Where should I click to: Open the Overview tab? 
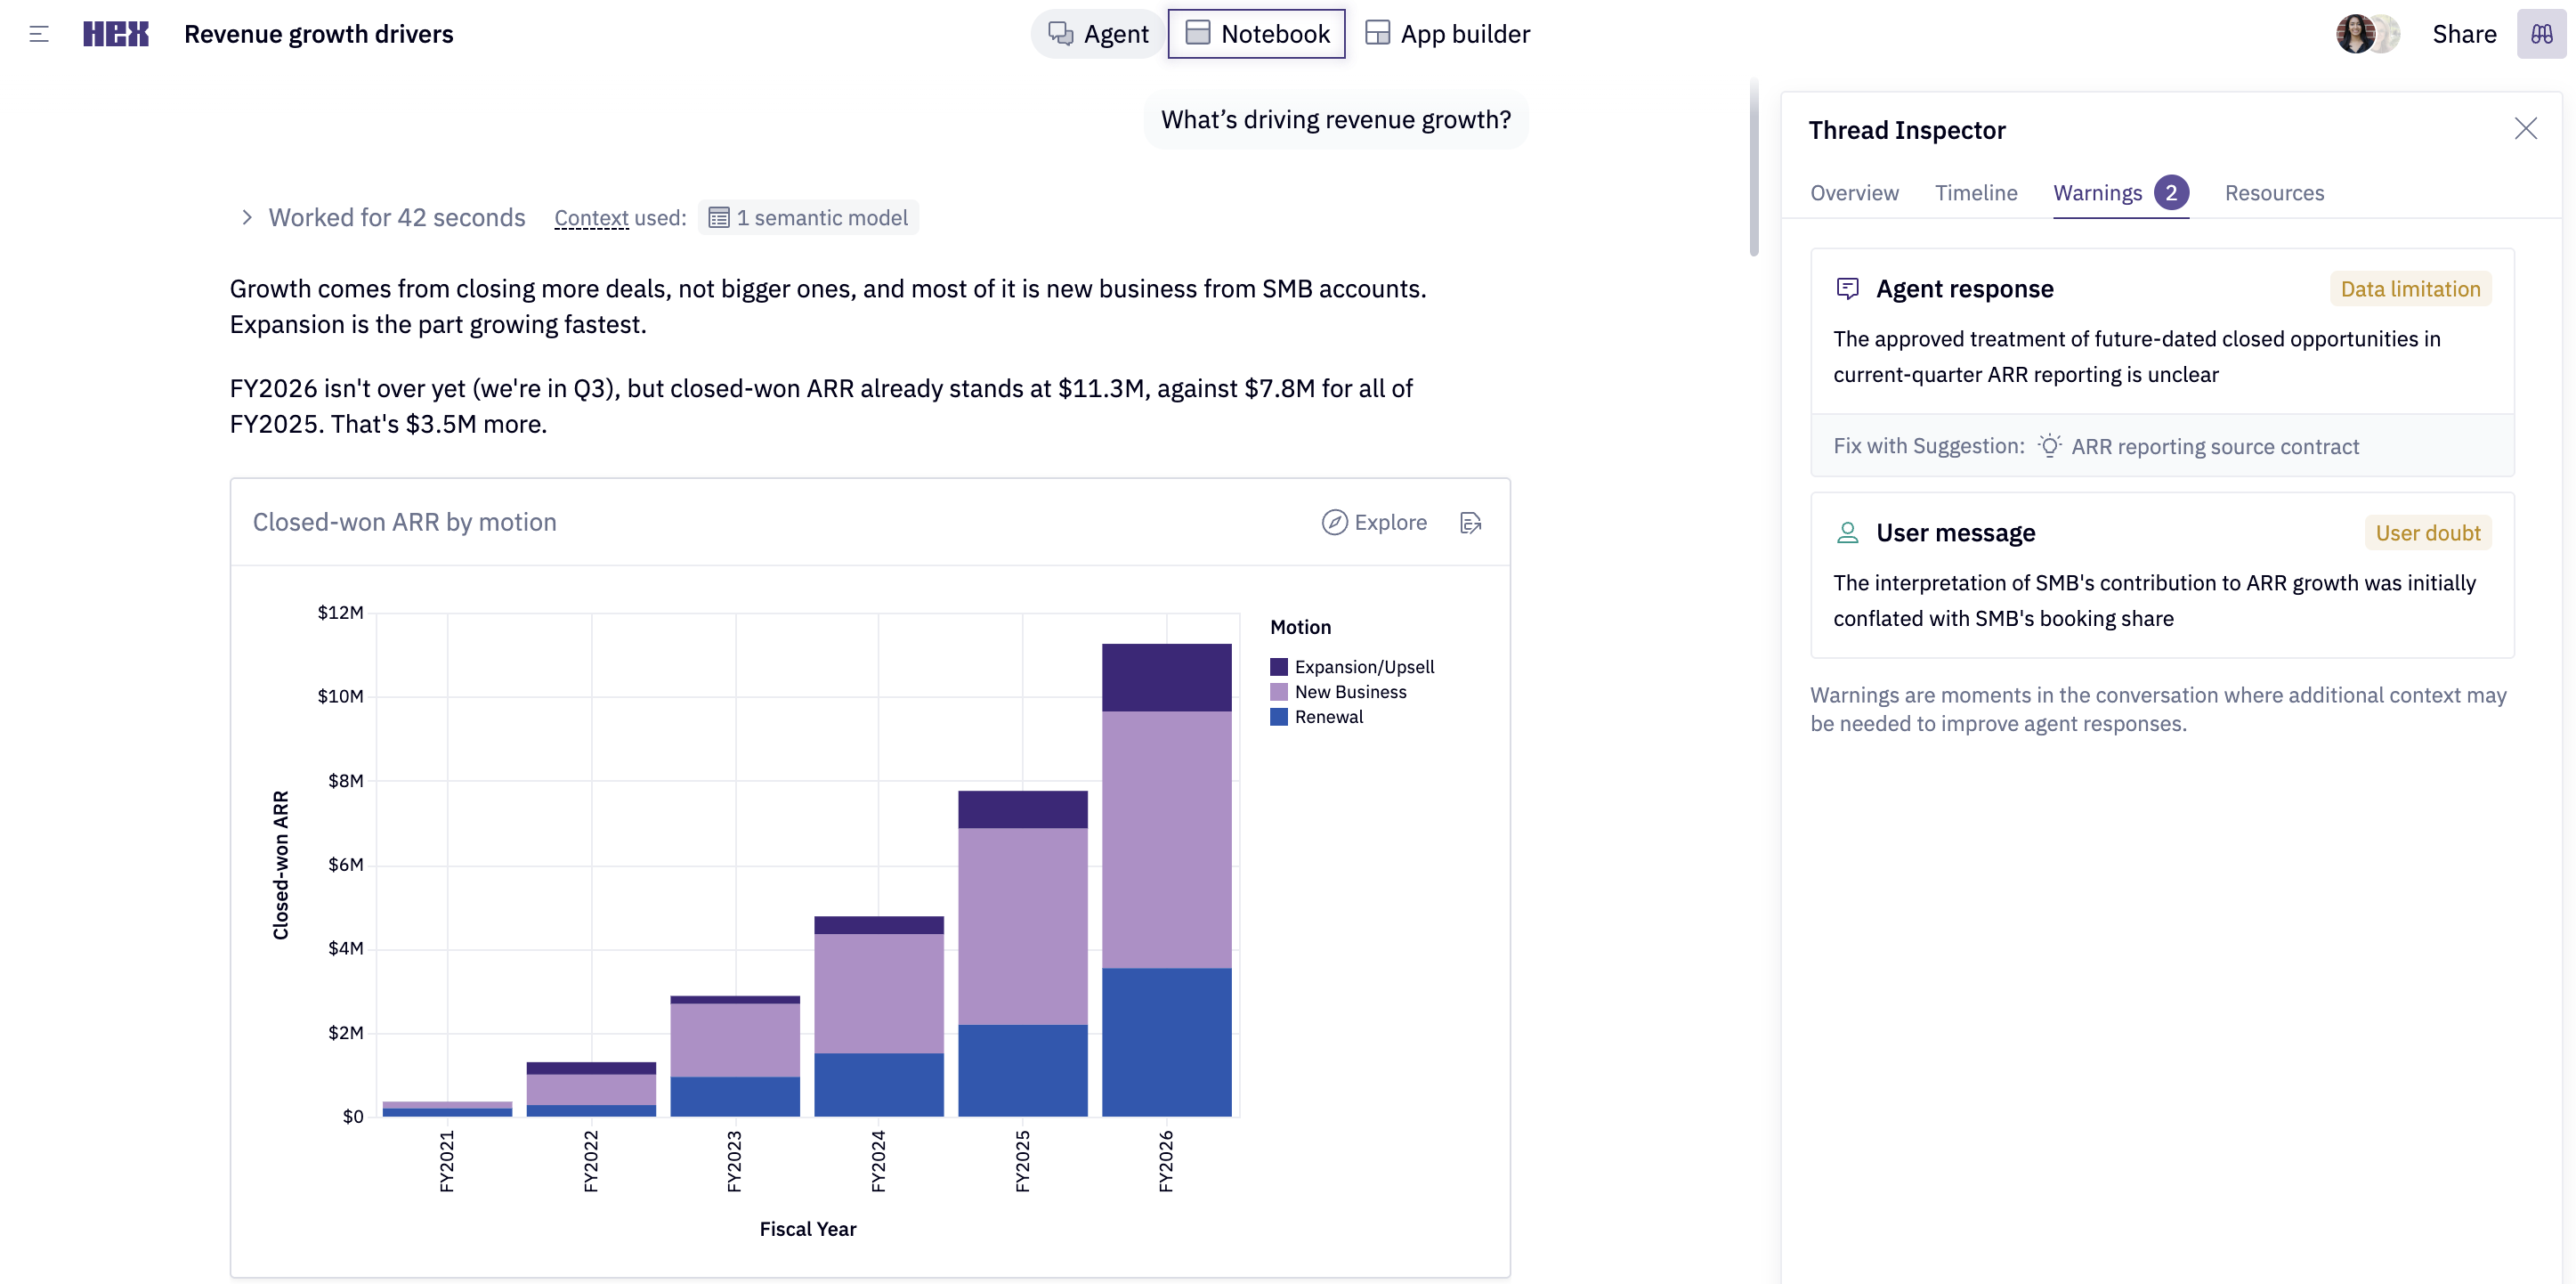coord(1854,193)
